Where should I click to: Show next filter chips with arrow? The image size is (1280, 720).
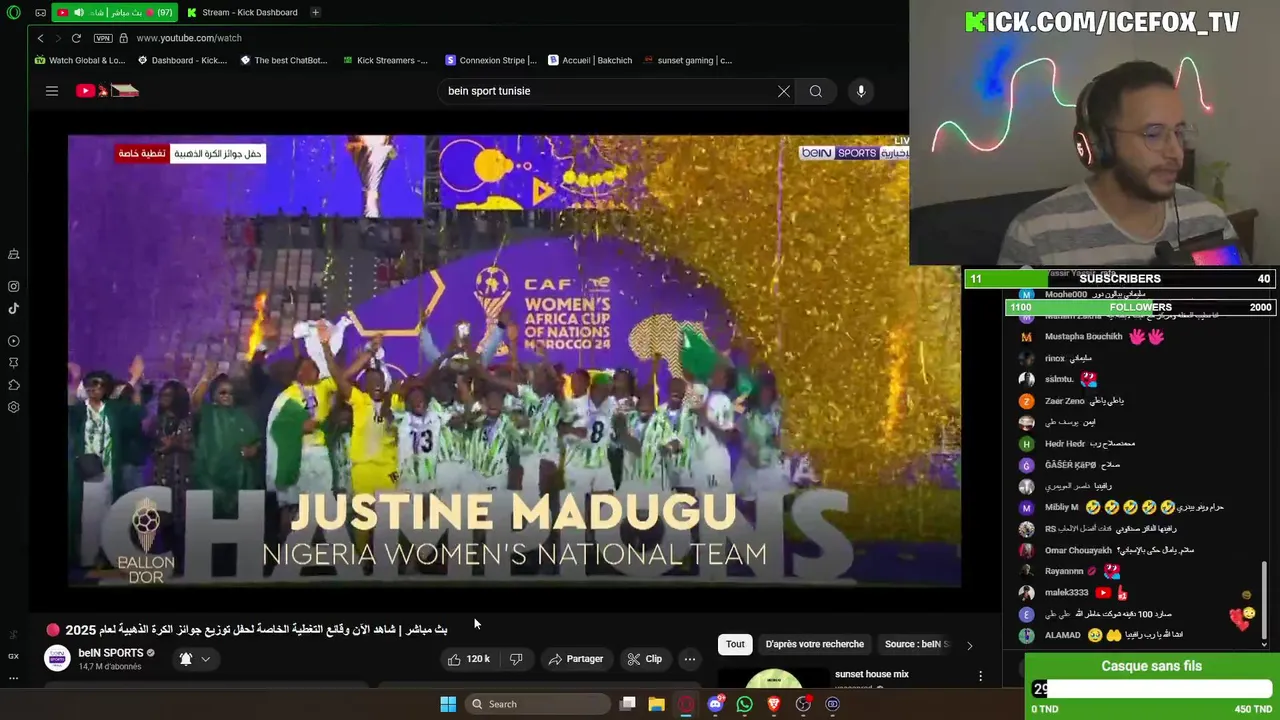pos(969,645)
